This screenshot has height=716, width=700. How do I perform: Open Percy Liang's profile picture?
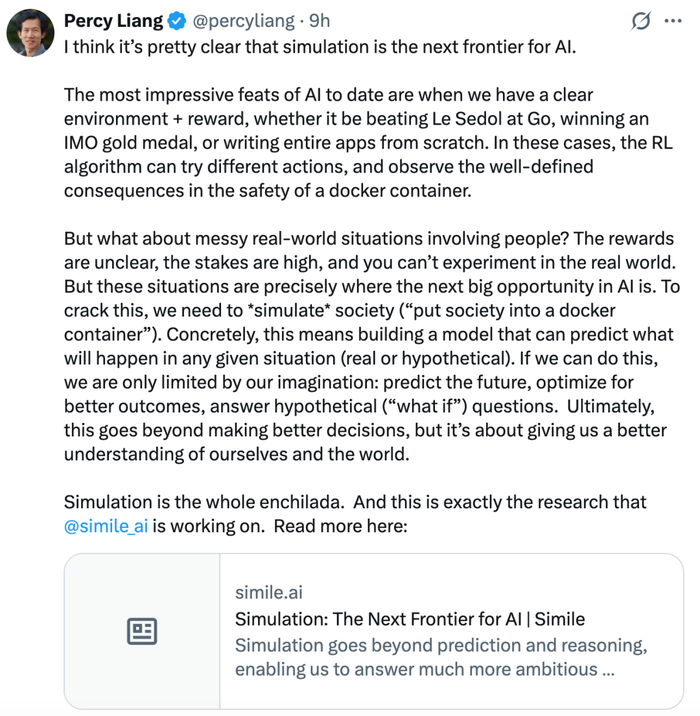pos(31,33)
